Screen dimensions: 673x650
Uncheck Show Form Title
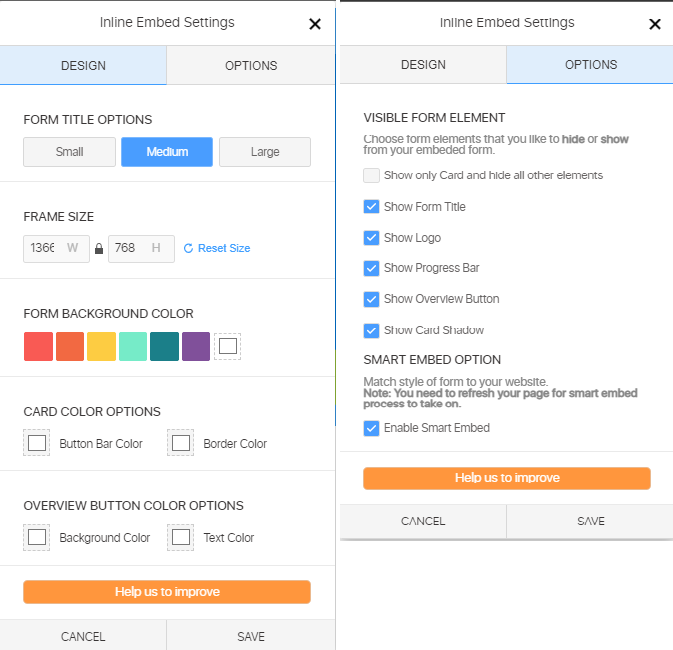pyautogui.click(x=372, y=207)
